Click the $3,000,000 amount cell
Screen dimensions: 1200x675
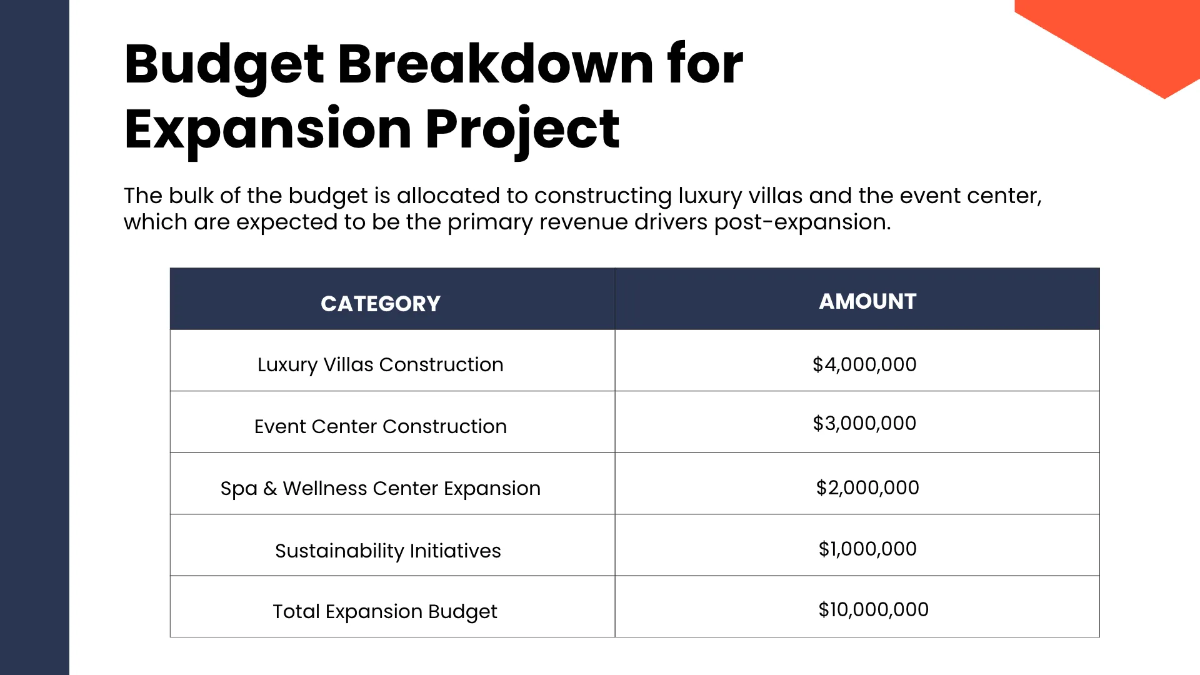click(x=864, y=424)
